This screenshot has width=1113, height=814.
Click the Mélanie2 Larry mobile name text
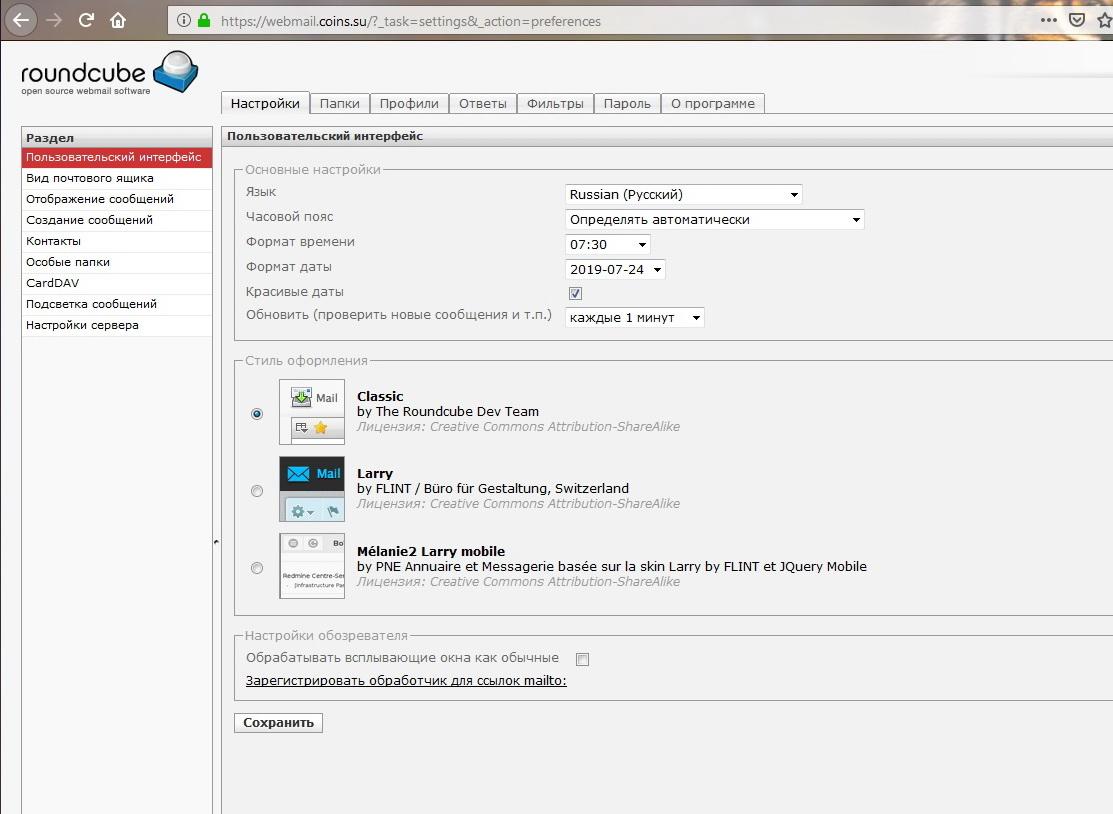pos(431,551)
